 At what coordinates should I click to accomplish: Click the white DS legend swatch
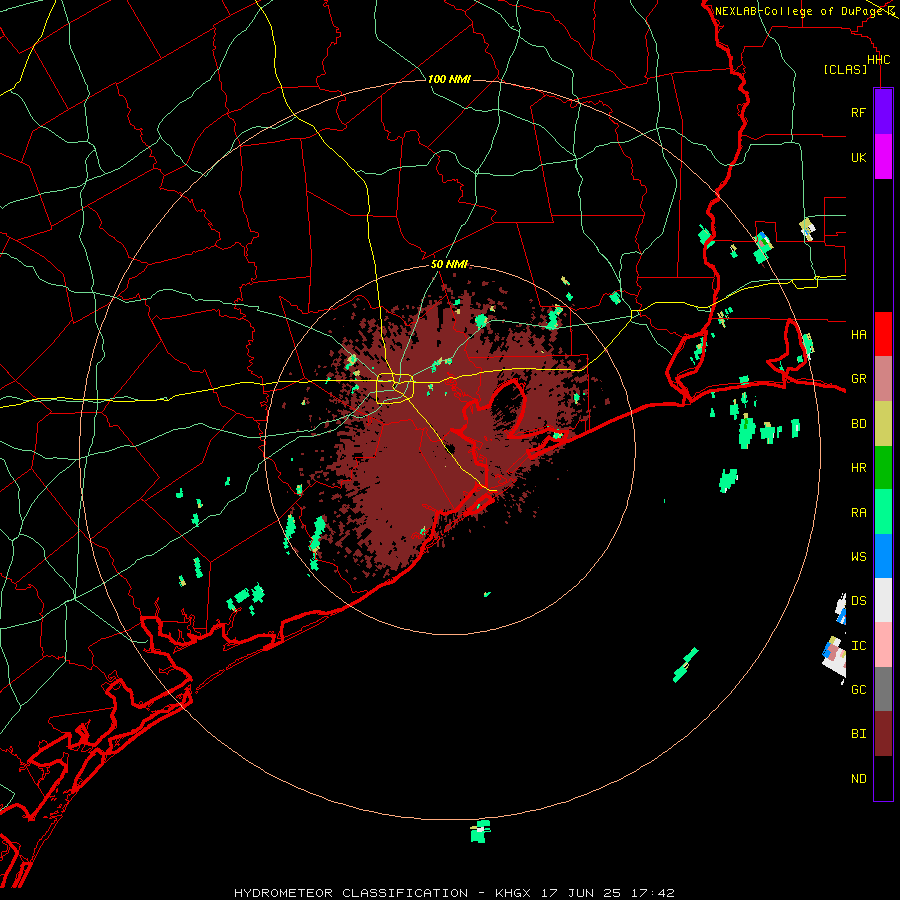coord(883,600)
